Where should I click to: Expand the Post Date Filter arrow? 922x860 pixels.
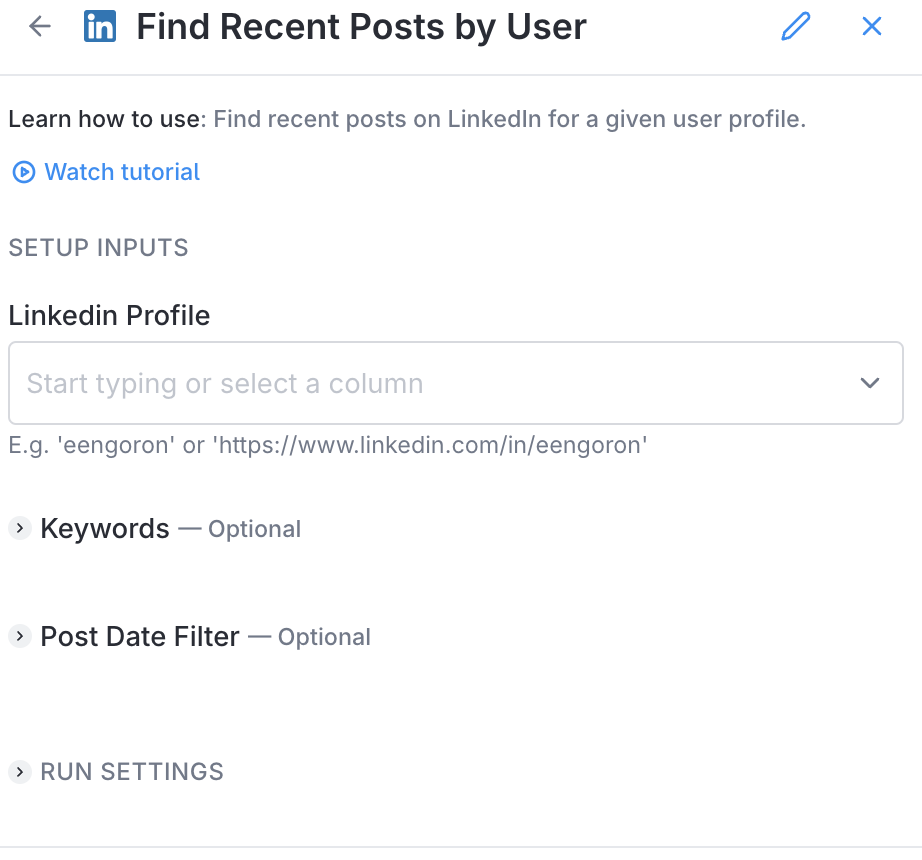(x=20, y=637)
